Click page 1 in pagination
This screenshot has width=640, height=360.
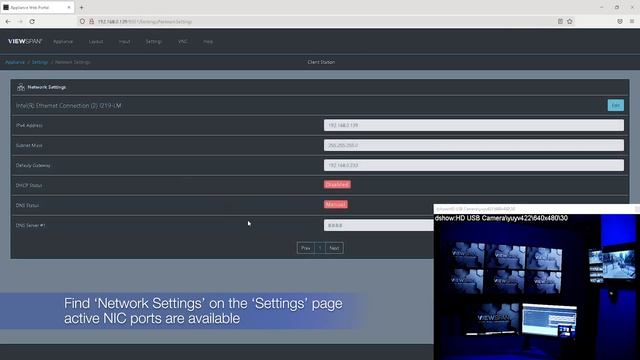coord(320,248)
